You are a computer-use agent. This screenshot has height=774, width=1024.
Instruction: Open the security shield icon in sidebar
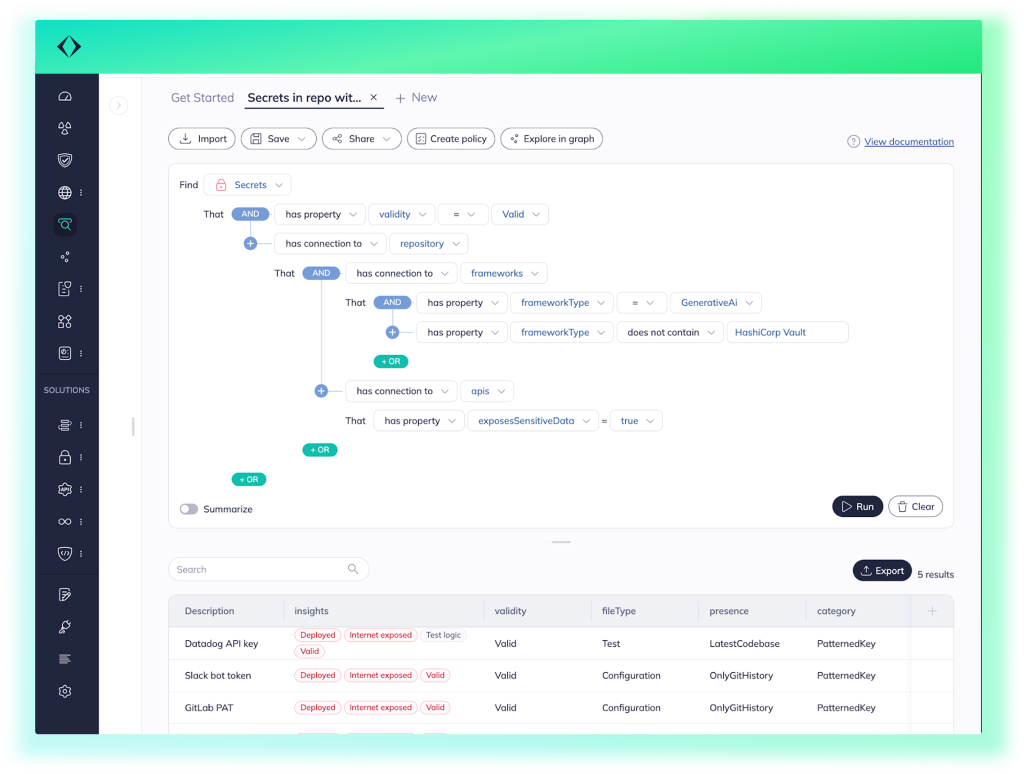click(65, 160)
